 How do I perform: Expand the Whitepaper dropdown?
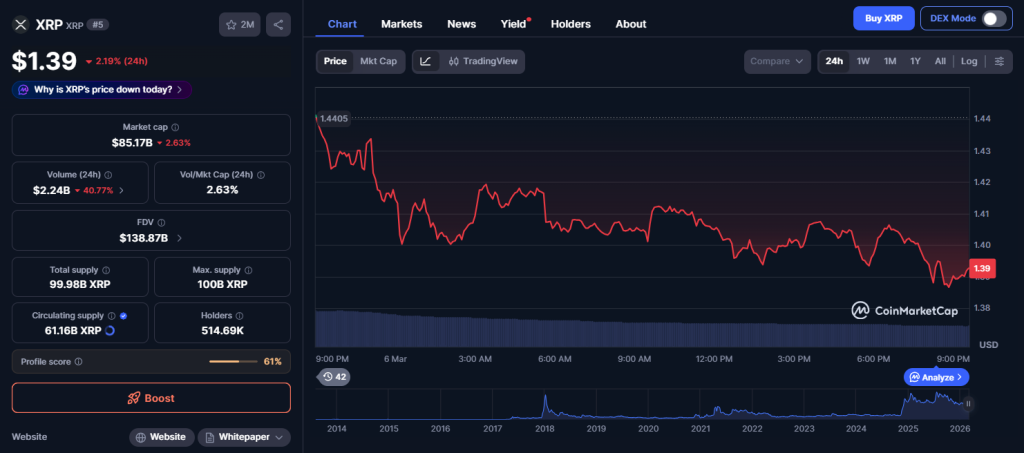[x=244, y=437]
